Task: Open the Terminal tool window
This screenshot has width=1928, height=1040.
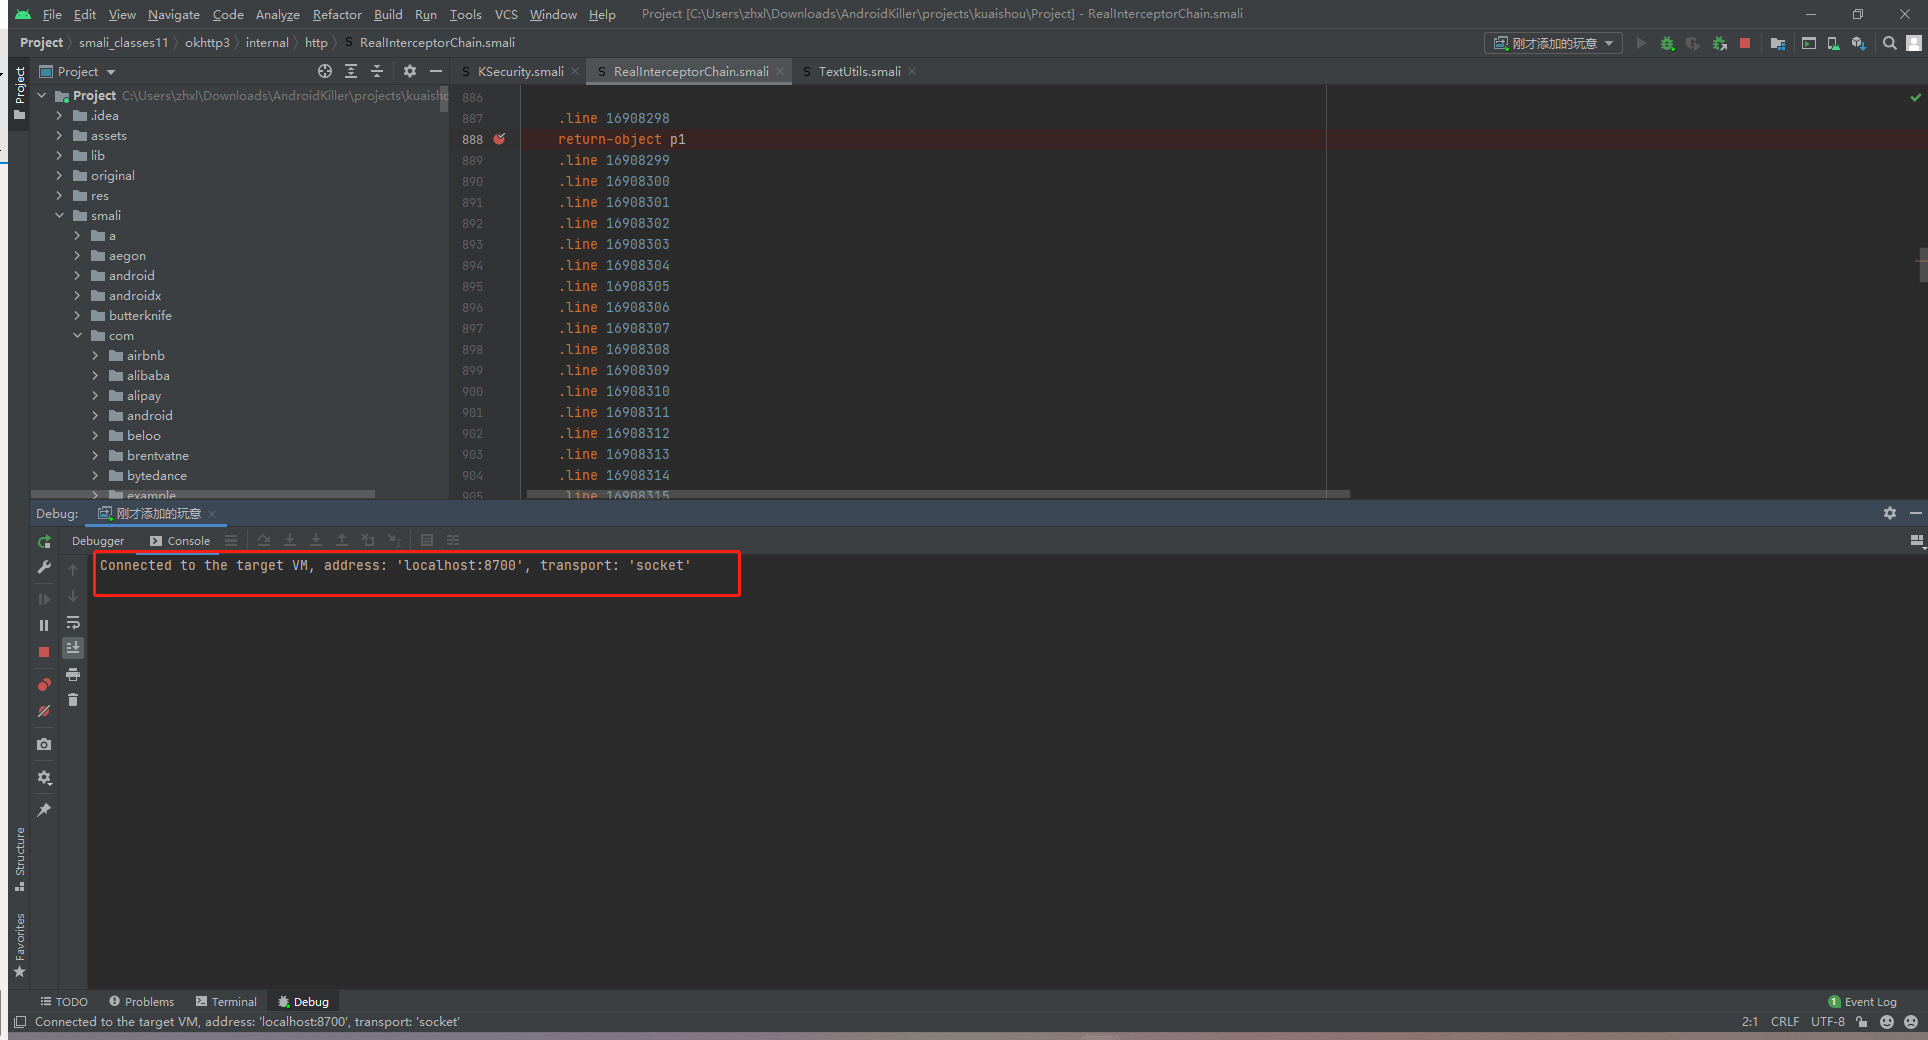Action: pos(226,1001)
